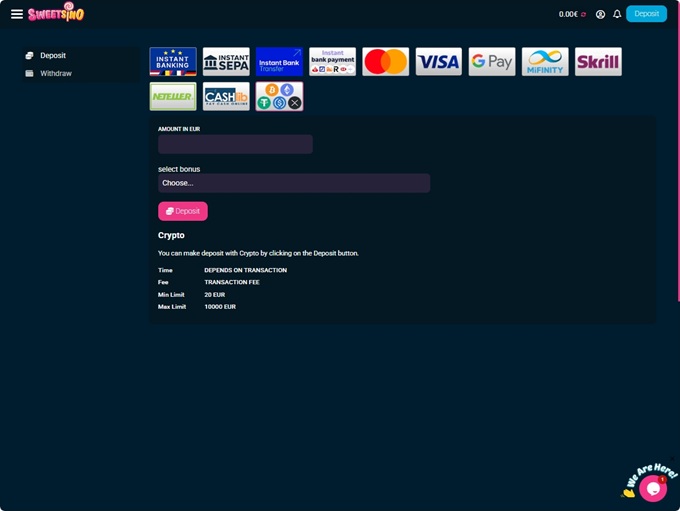The image size is (680, 511).
Task: Choose Instant Bank Transfer payment method
Action: click(x=279, y=62)
